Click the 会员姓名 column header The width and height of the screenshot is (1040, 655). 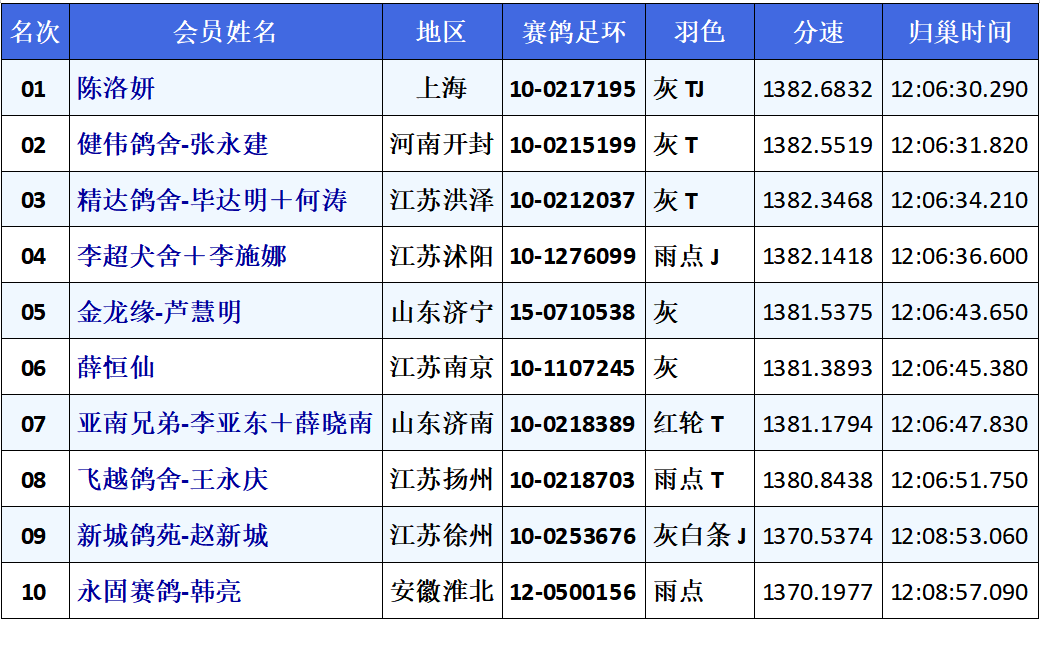225,32
